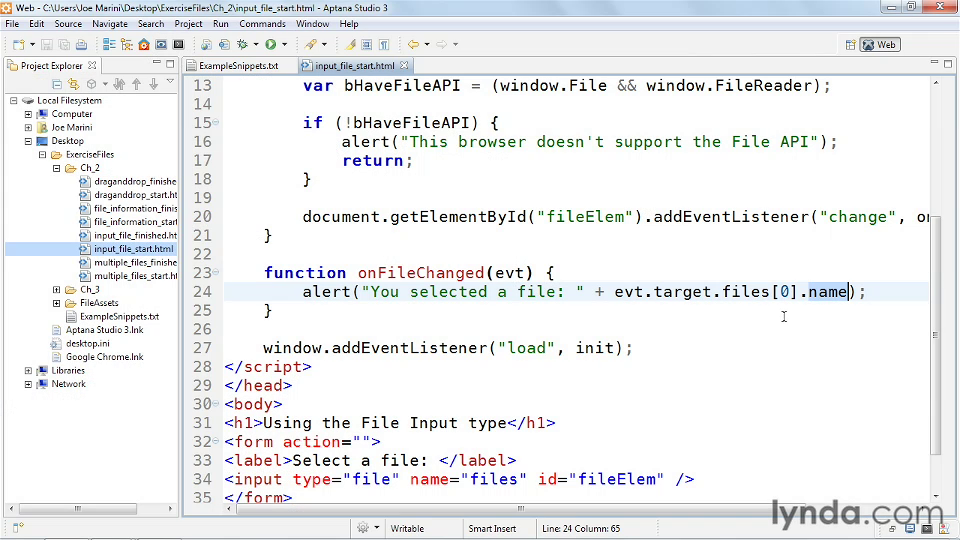Collapse the ExerciseFiles folder
The width and height of the screenshot is (960, 540).
tap(42, 154)
